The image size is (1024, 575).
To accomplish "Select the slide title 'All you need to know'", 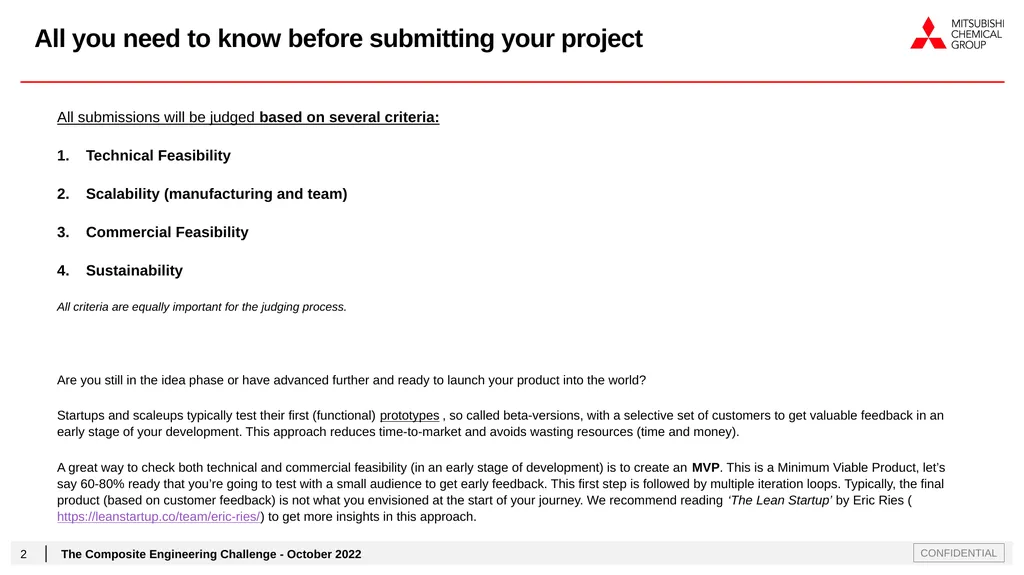I will click(338, 39).
